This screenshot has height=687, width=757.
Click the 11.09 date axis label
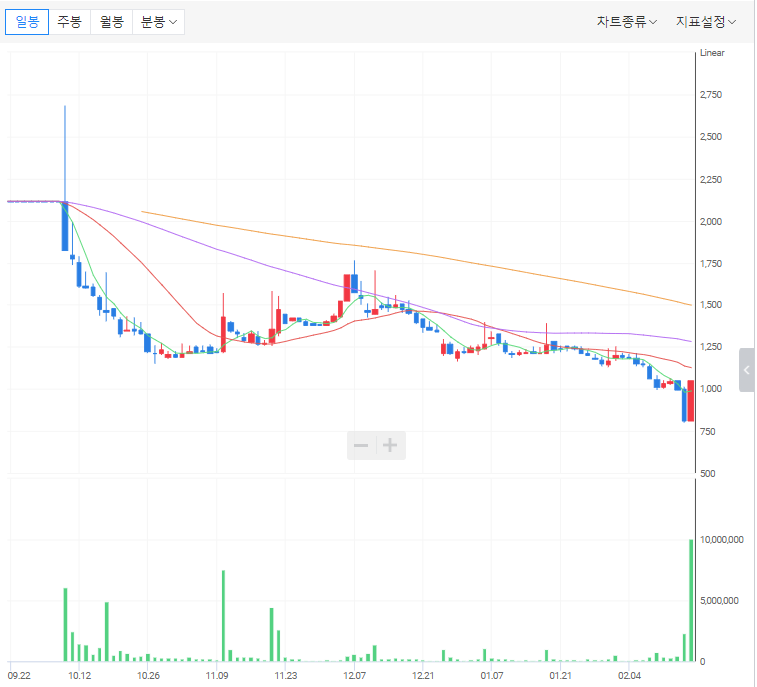click(x=217, y=675)
